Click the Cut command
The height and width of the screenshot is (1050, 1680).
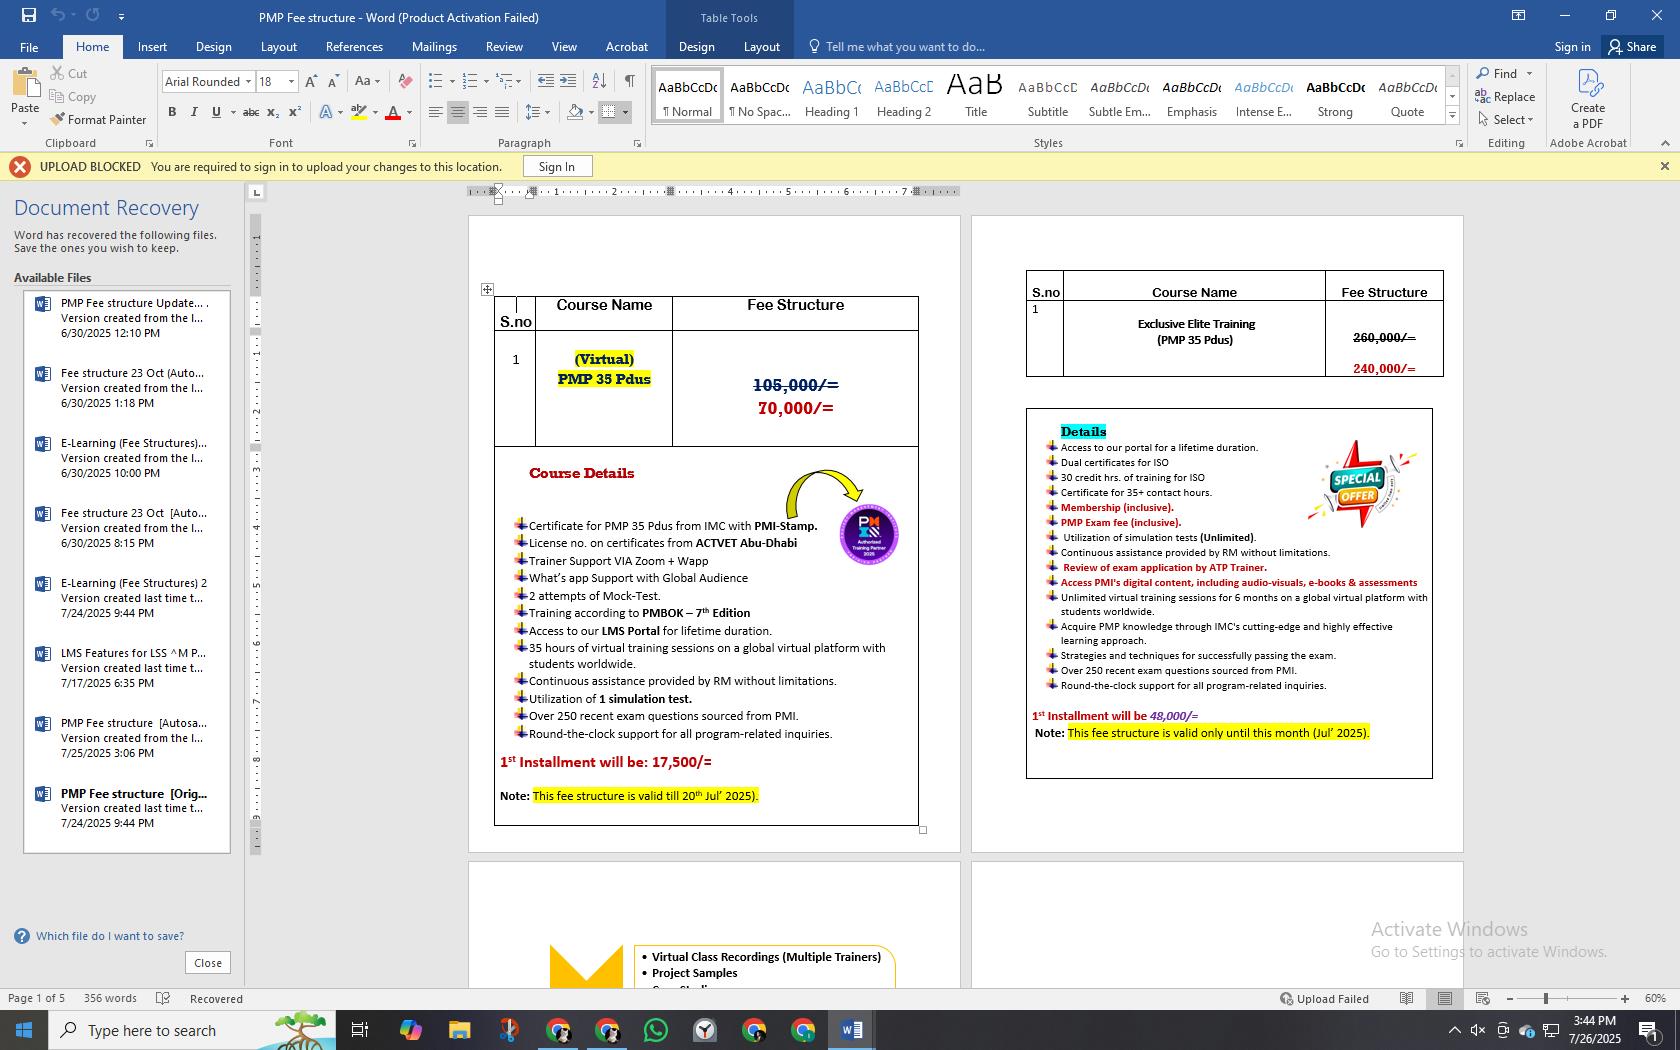tap(68, 73)
